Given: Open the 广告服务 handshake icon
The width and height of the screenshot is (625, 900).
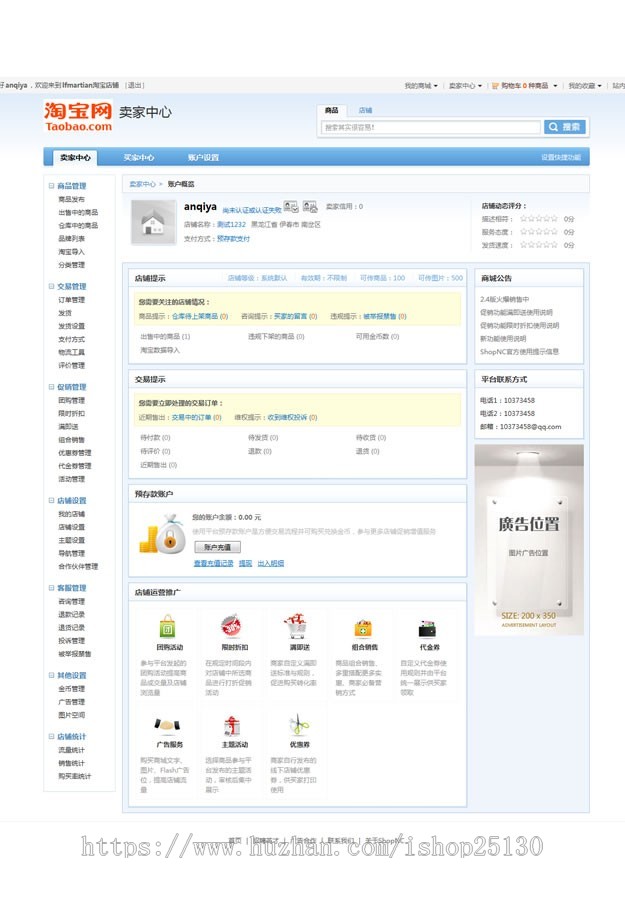Looking at the screenshot, I should [167, 726].
